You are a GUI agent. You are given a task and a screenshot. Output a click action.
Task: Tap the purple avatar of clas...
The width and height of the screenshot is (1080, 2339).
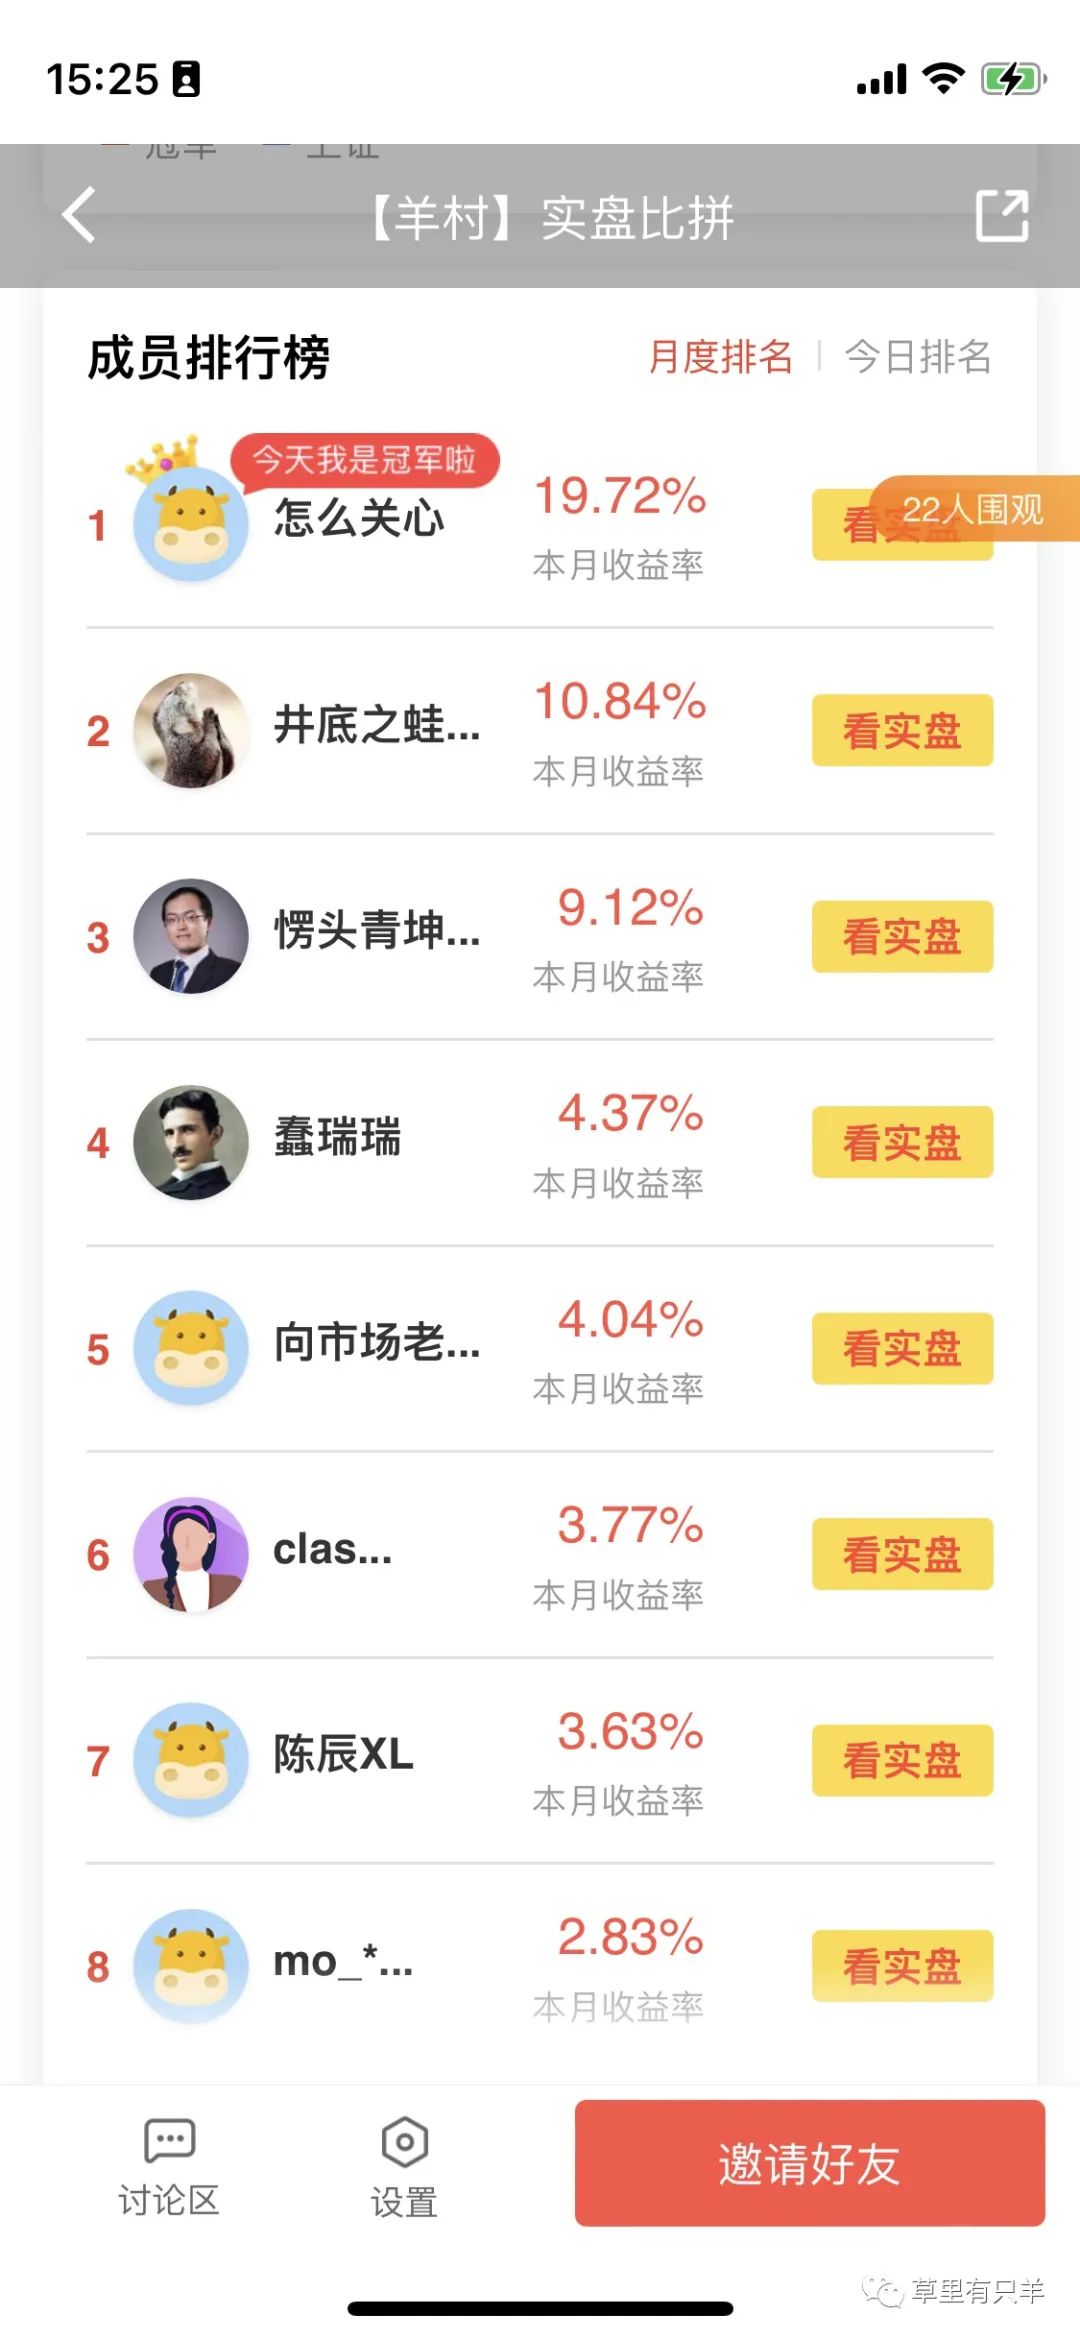190,1553
